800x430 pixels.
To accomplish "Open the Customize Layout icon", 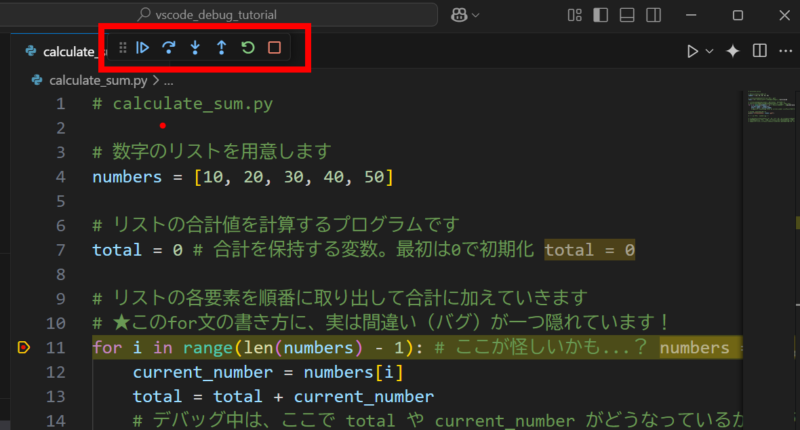I will (574, 15).
